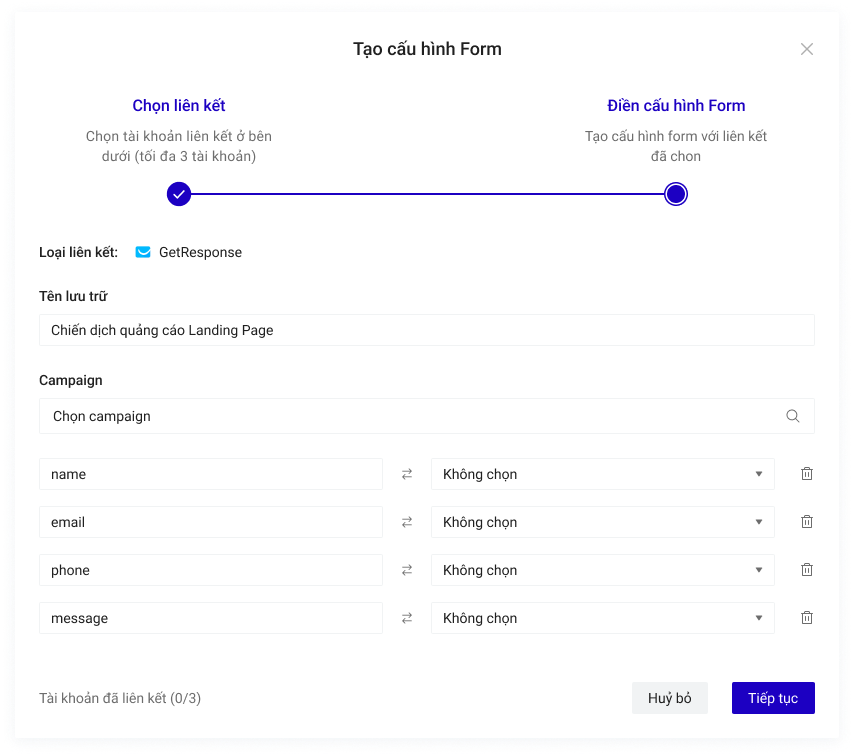This screenshot has width=854, height=756.
Task: Open the dropdown mapped to email field
Action: pos(602,522)
